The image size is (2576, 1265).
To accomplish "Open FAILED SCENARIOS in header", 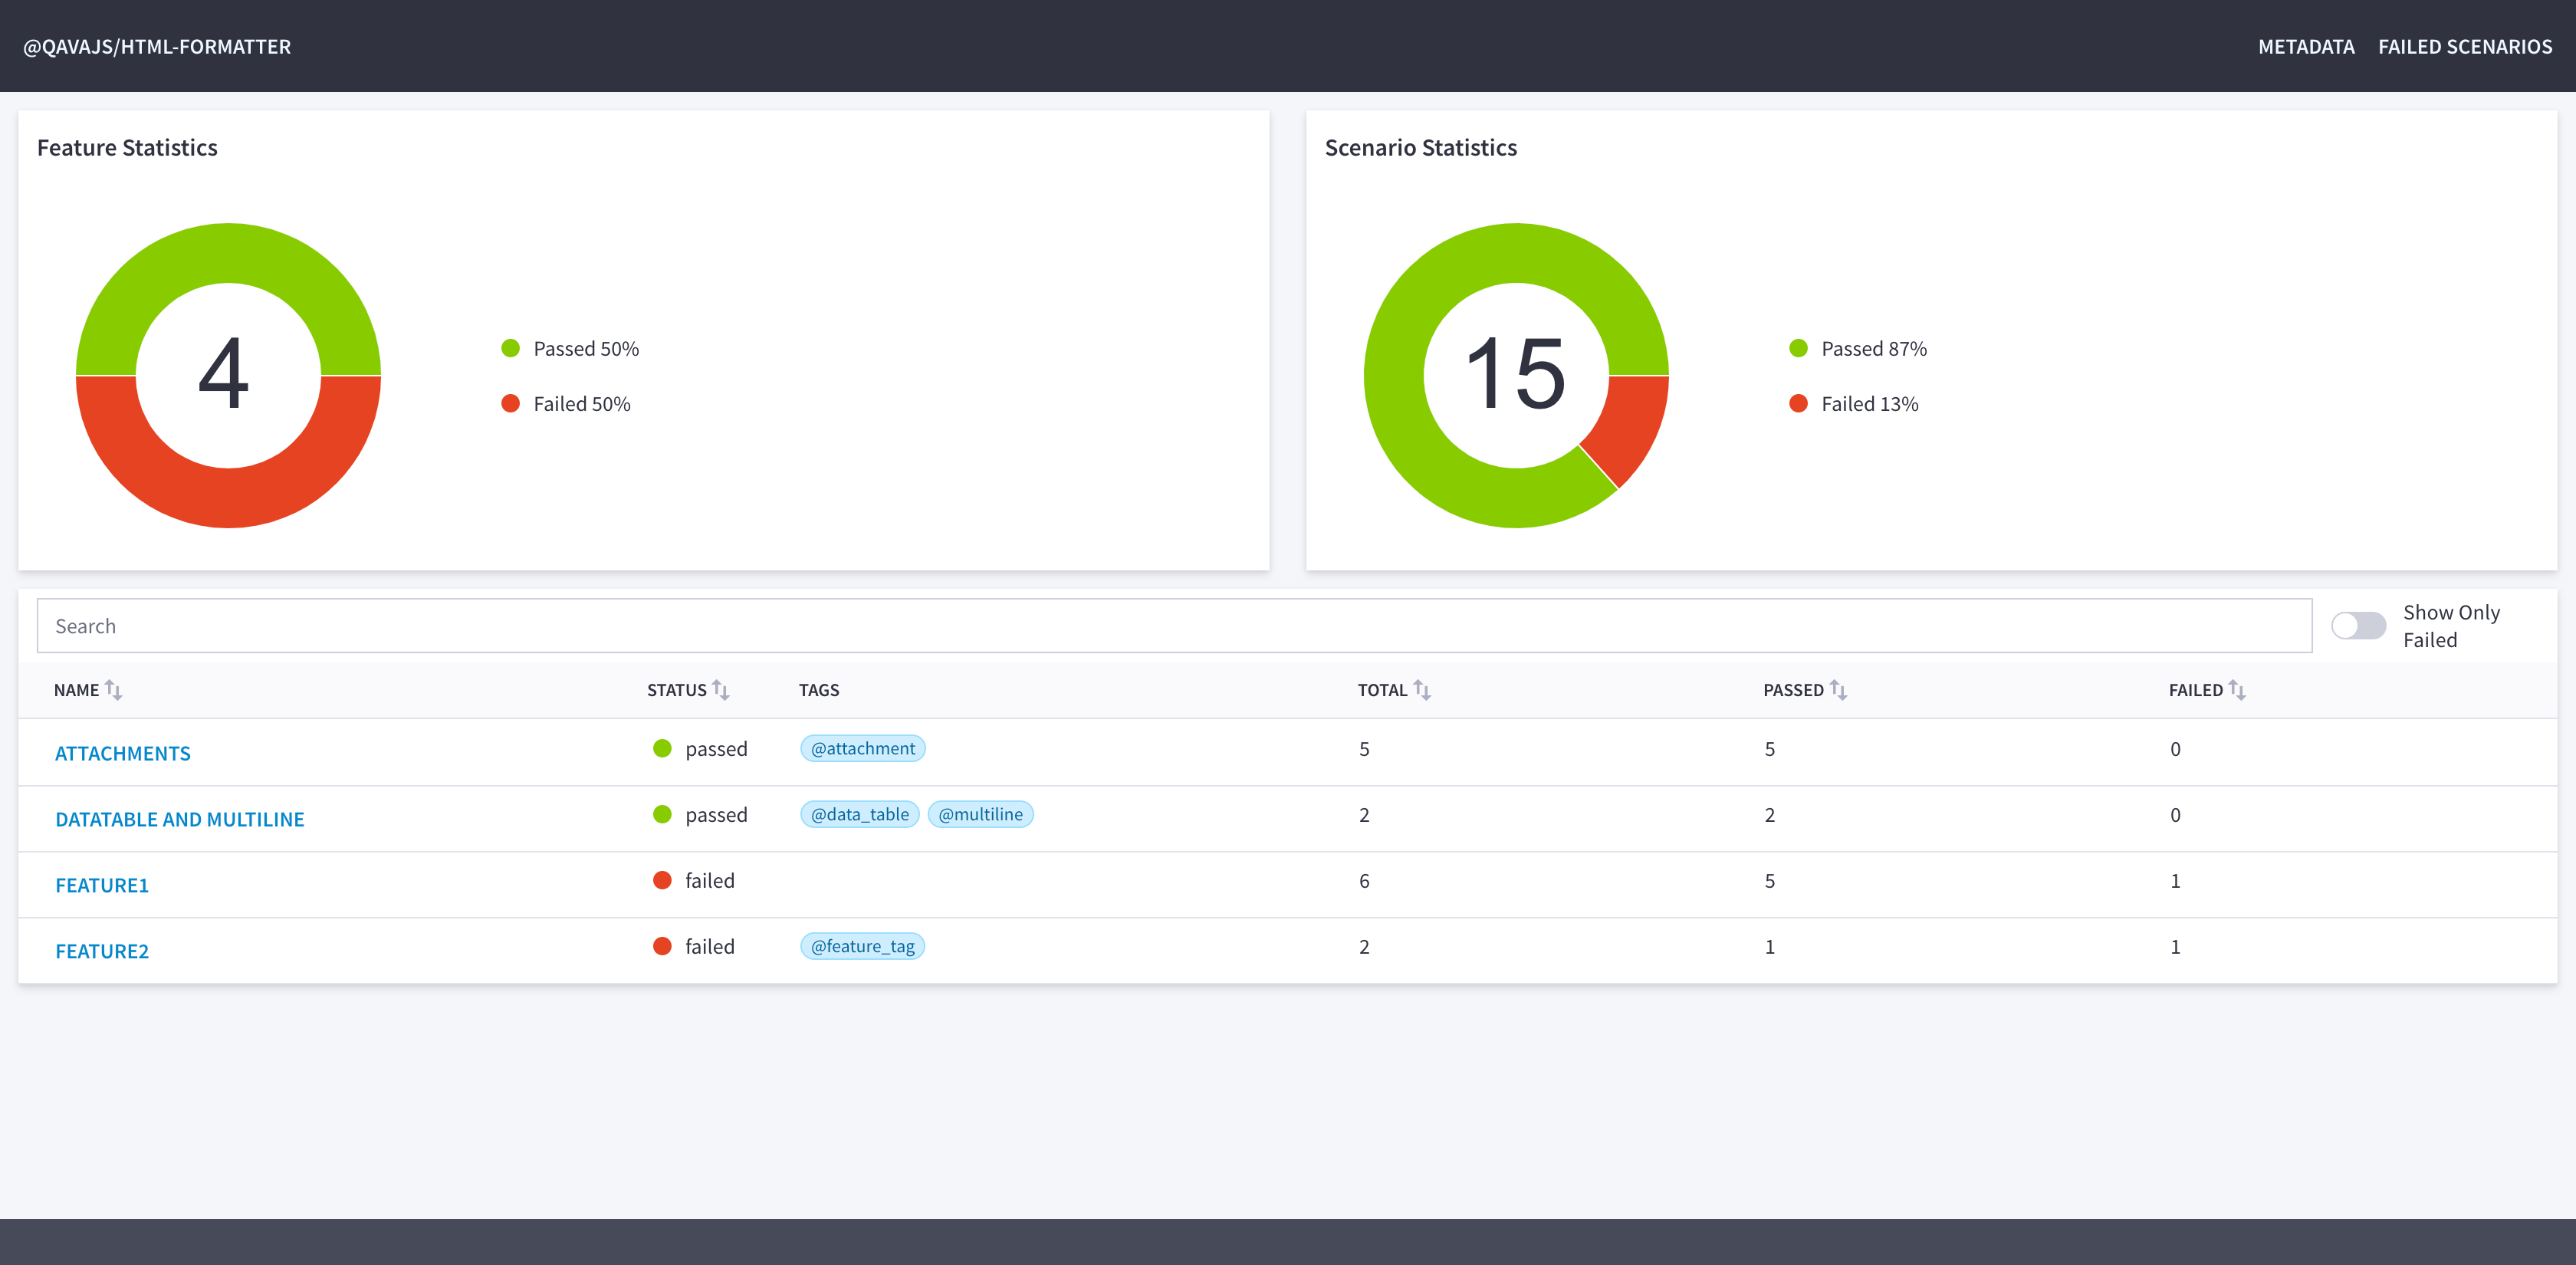I will click(2464, 47).
